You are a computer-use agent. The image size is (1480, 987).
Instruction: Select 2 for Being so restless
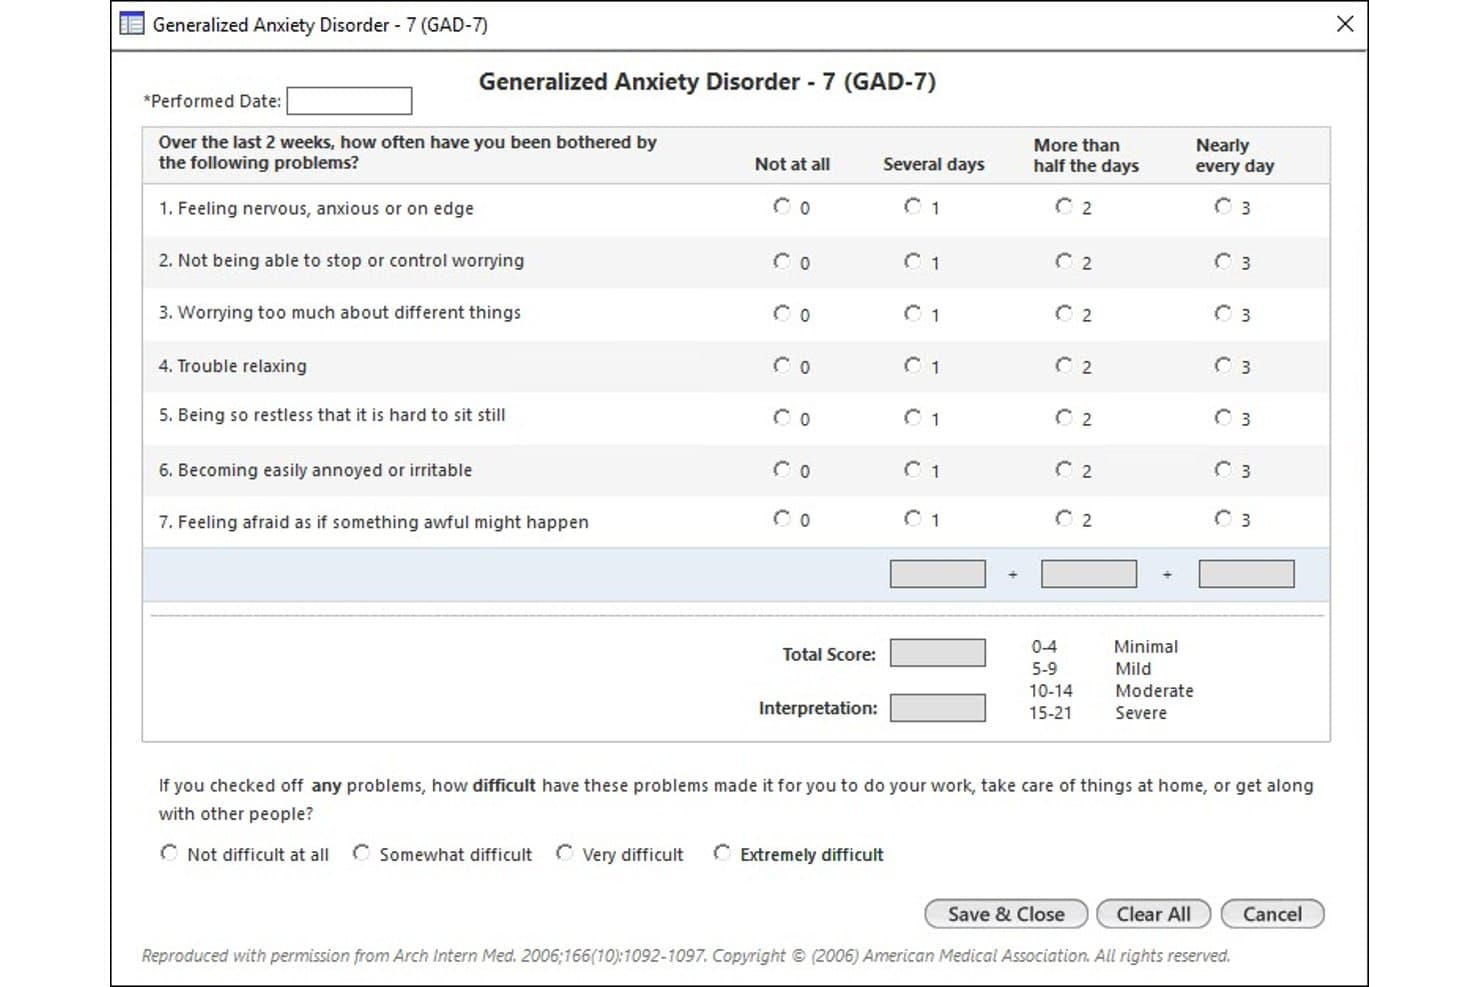pyautogui.click(x=1063, y=417)
